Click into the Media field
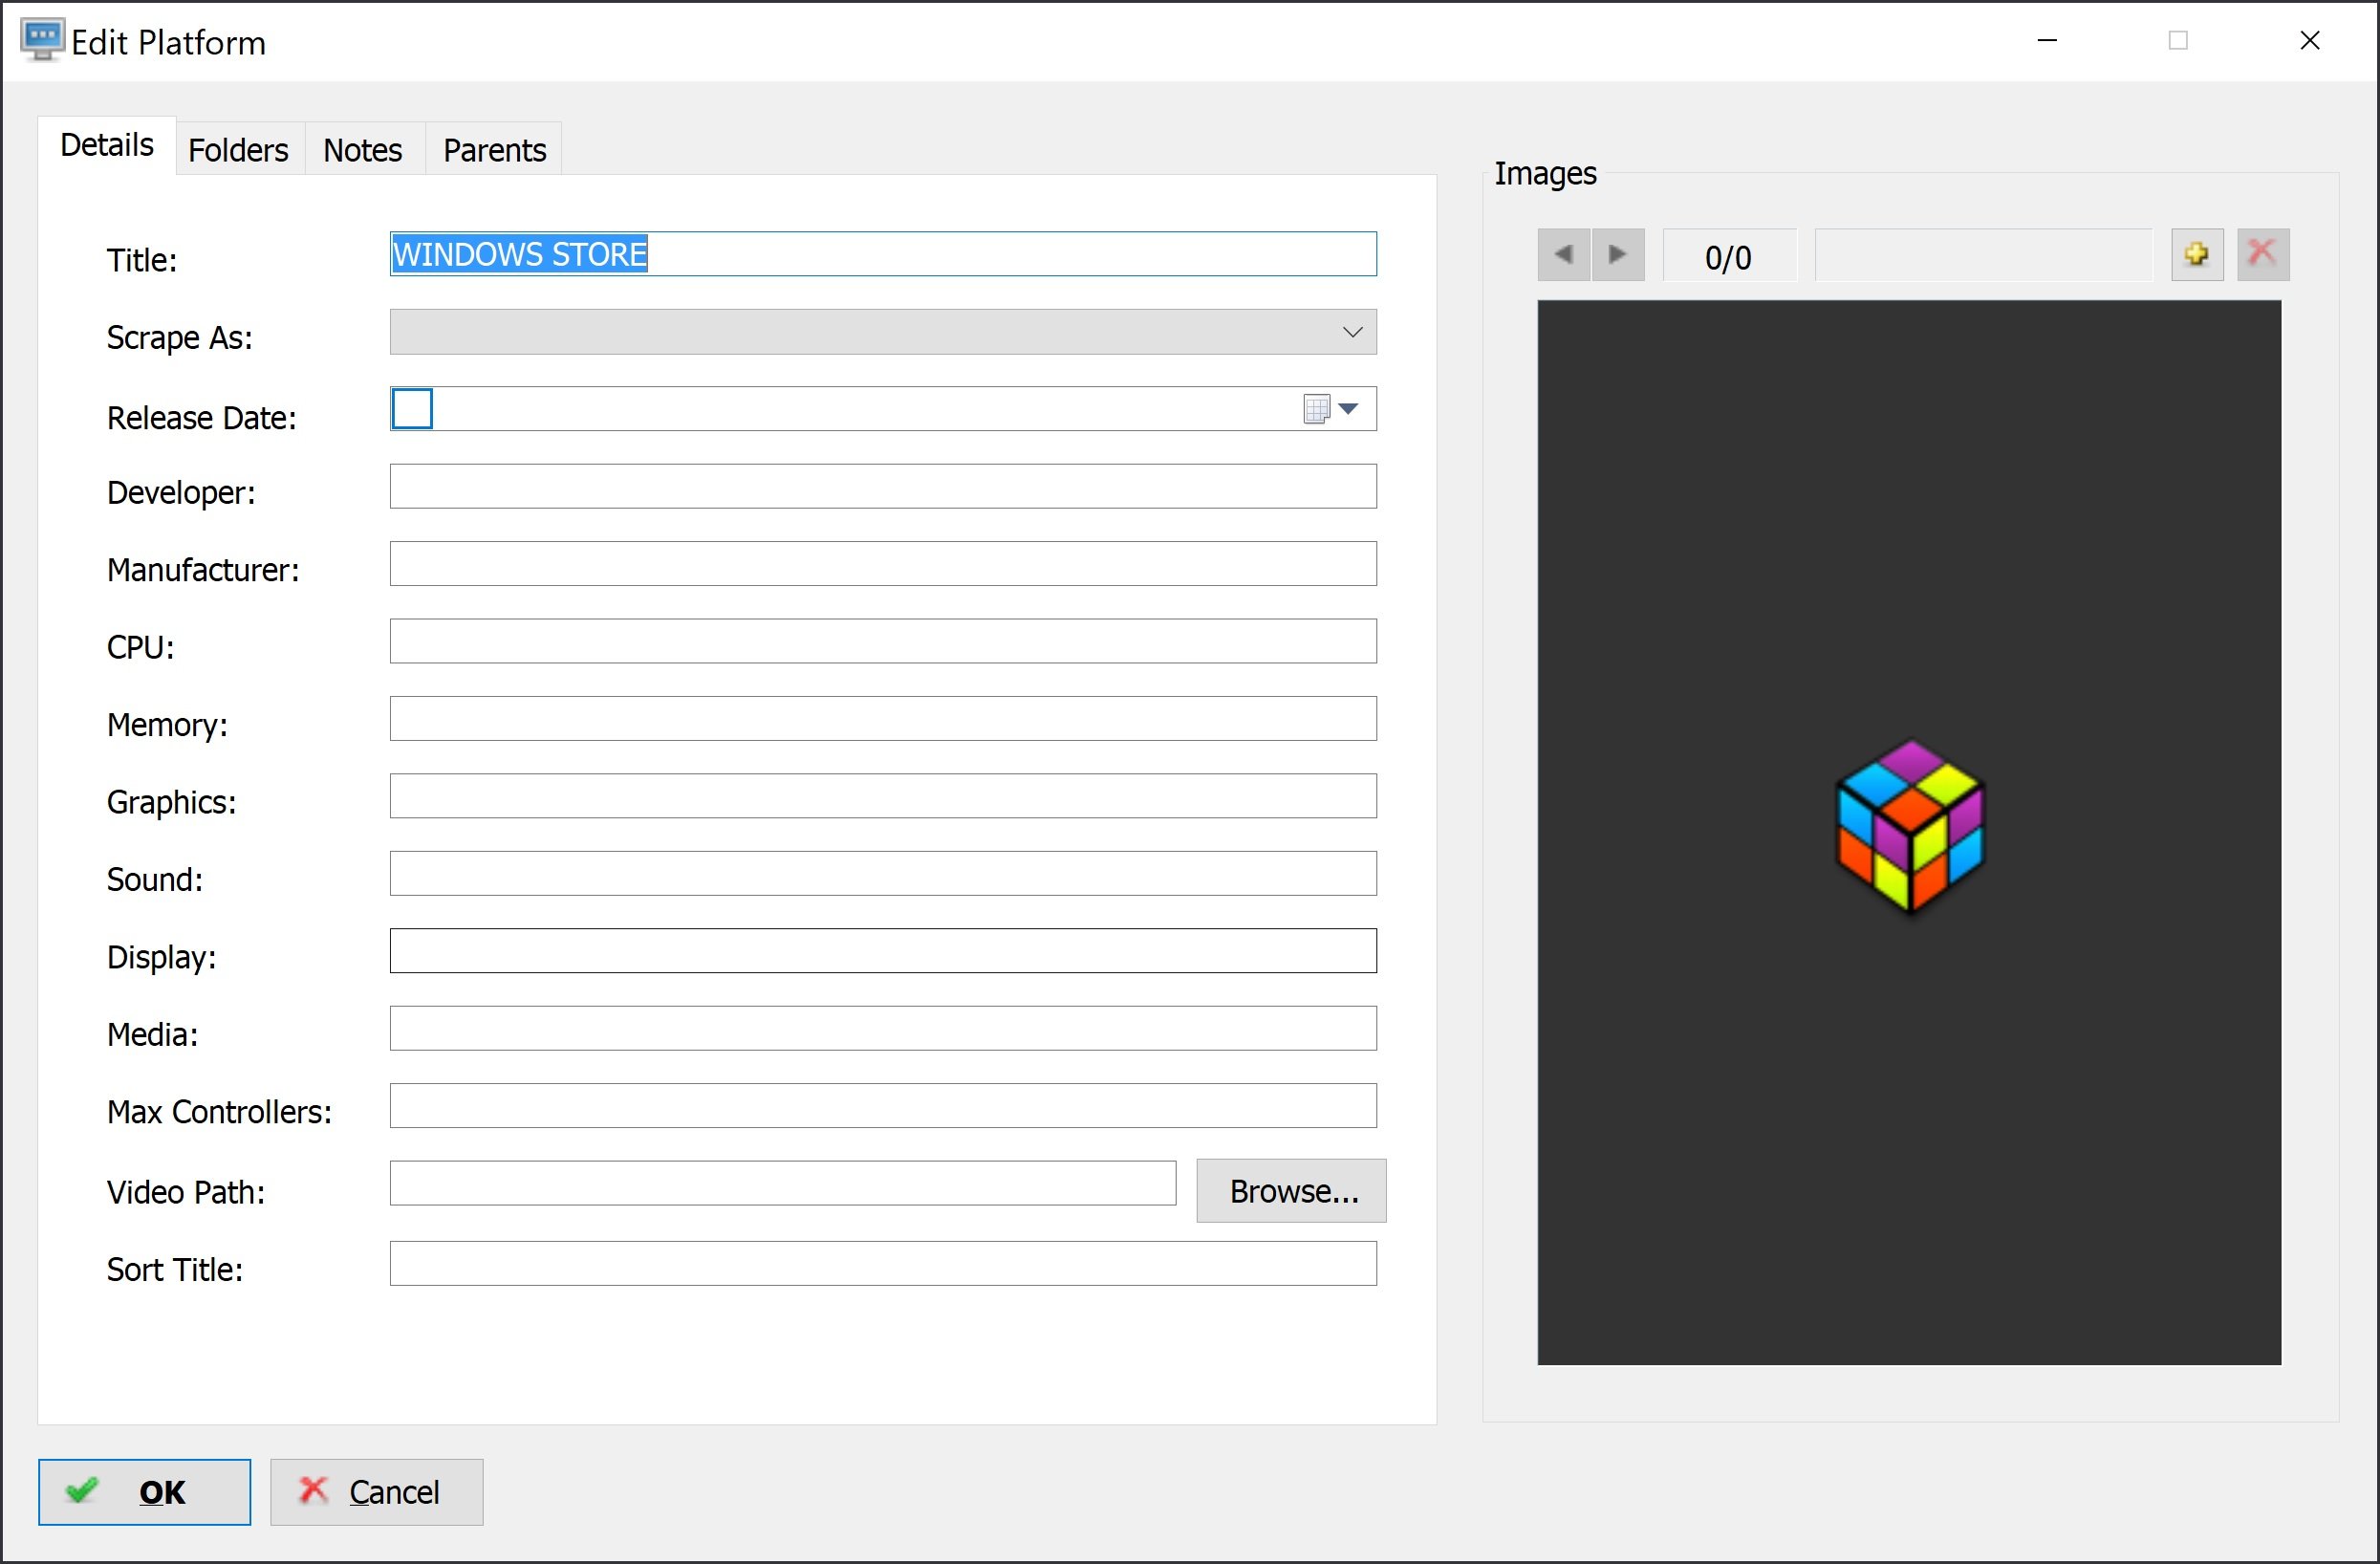This screenshot has width=2380, height=1564. (883, 1029)
